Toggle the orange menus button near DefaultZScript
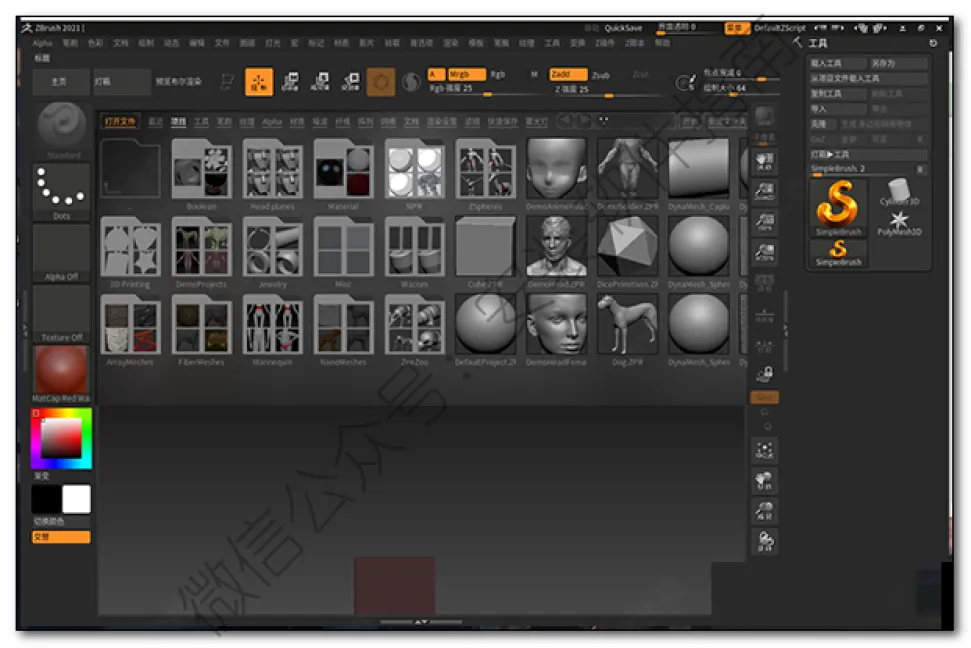The width and height of the screenshot is (971, 648). 736,28
